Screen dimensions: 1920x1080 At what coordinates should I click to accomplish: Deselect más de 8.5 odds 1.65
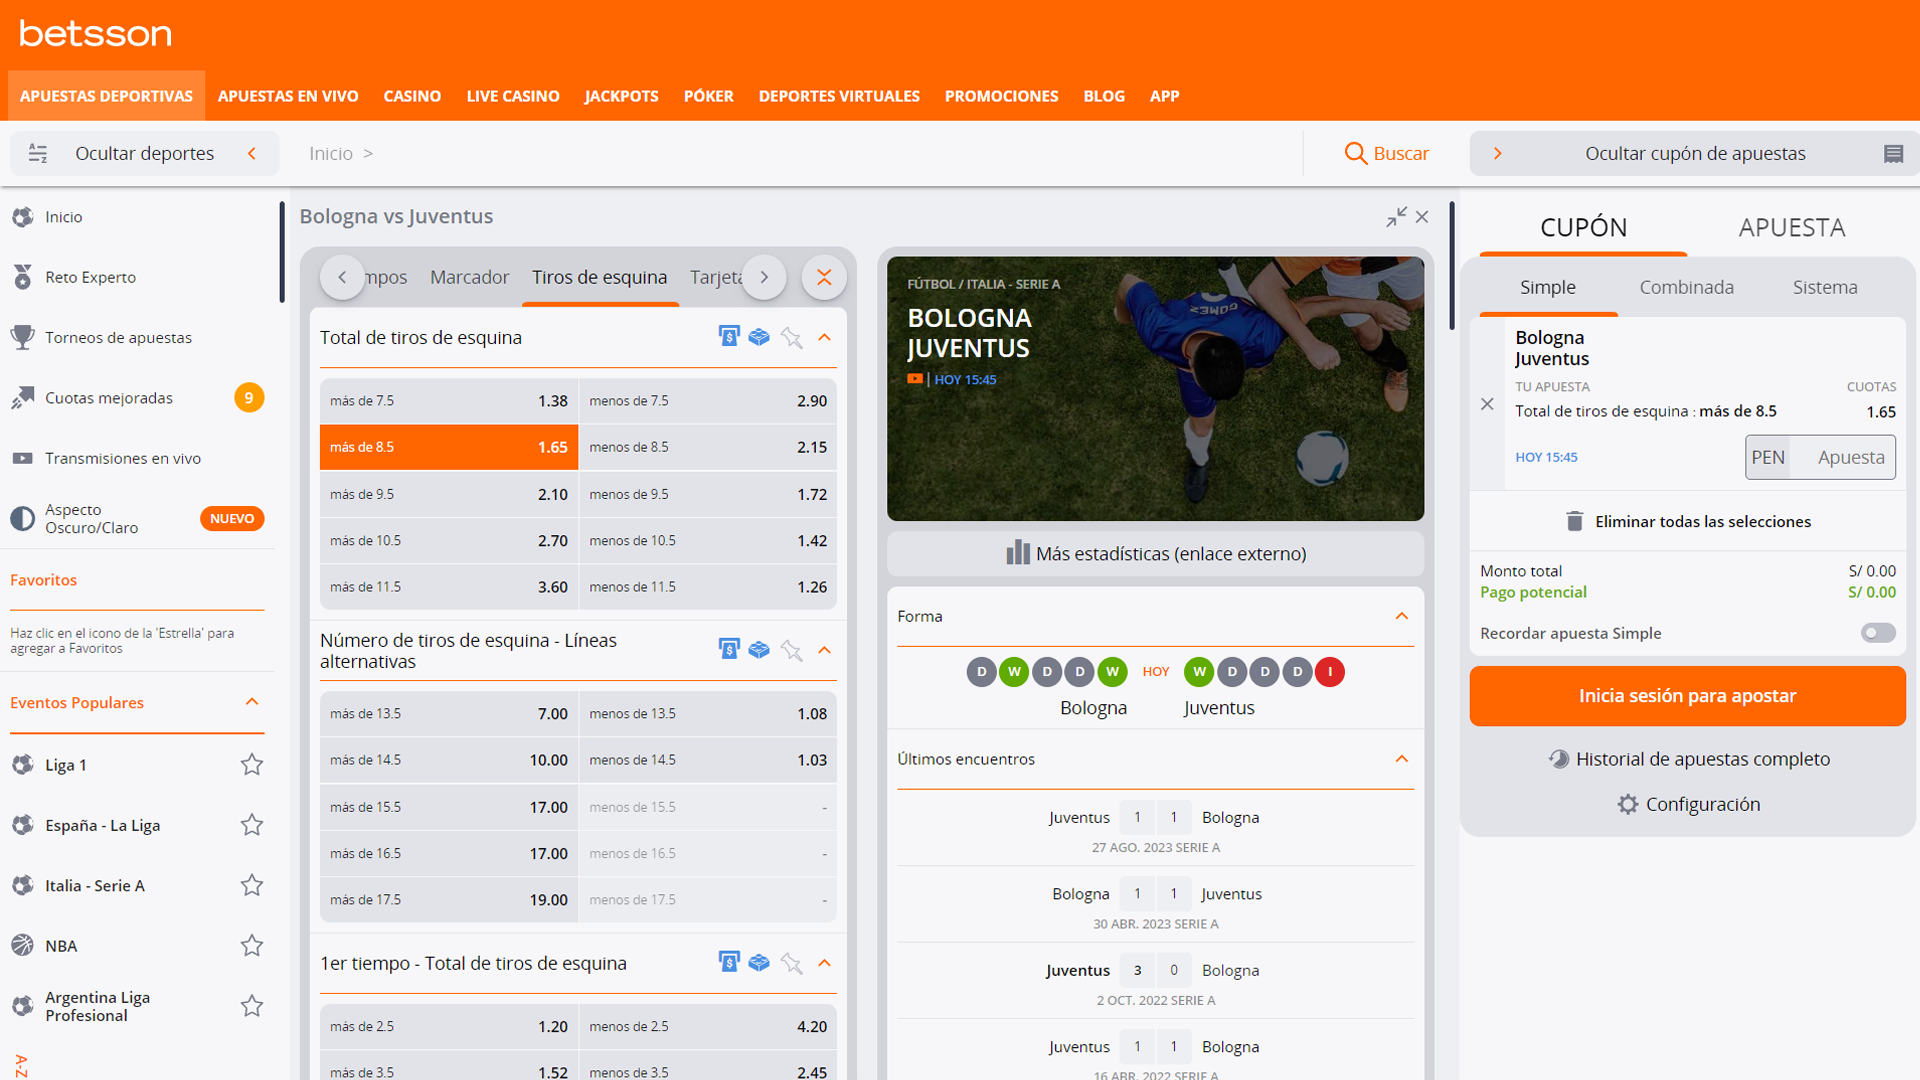[x=449, y=447]
